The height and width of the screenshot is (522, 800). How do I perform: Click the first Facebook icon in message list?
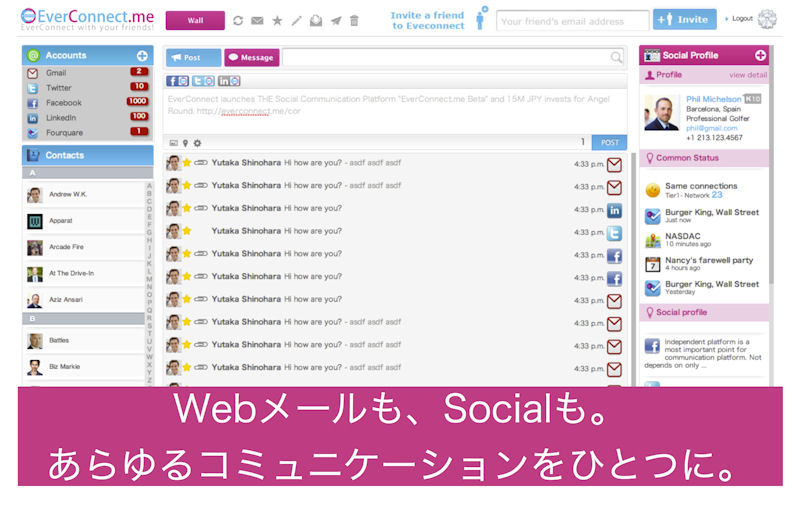[x=614, y=256]
